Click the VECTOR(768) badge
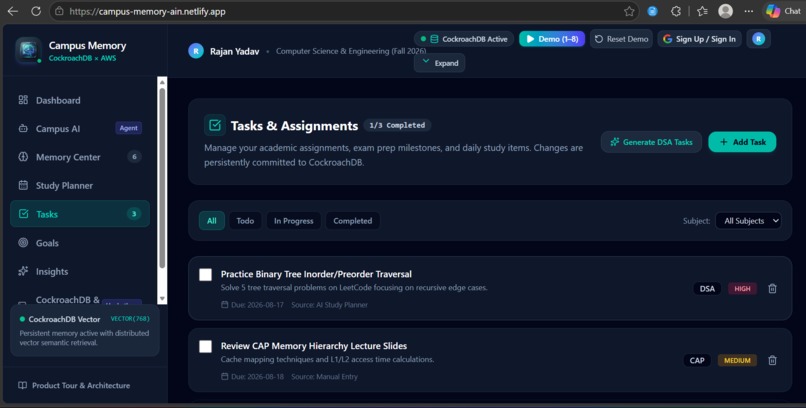The image size is (806, 408). [130, 319]
